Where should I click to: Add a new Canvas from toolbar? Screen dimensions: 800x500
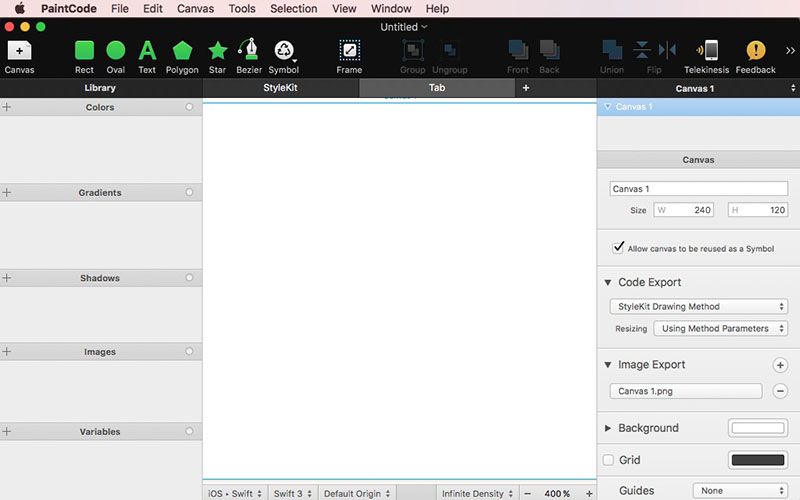[x=19, y=57]
